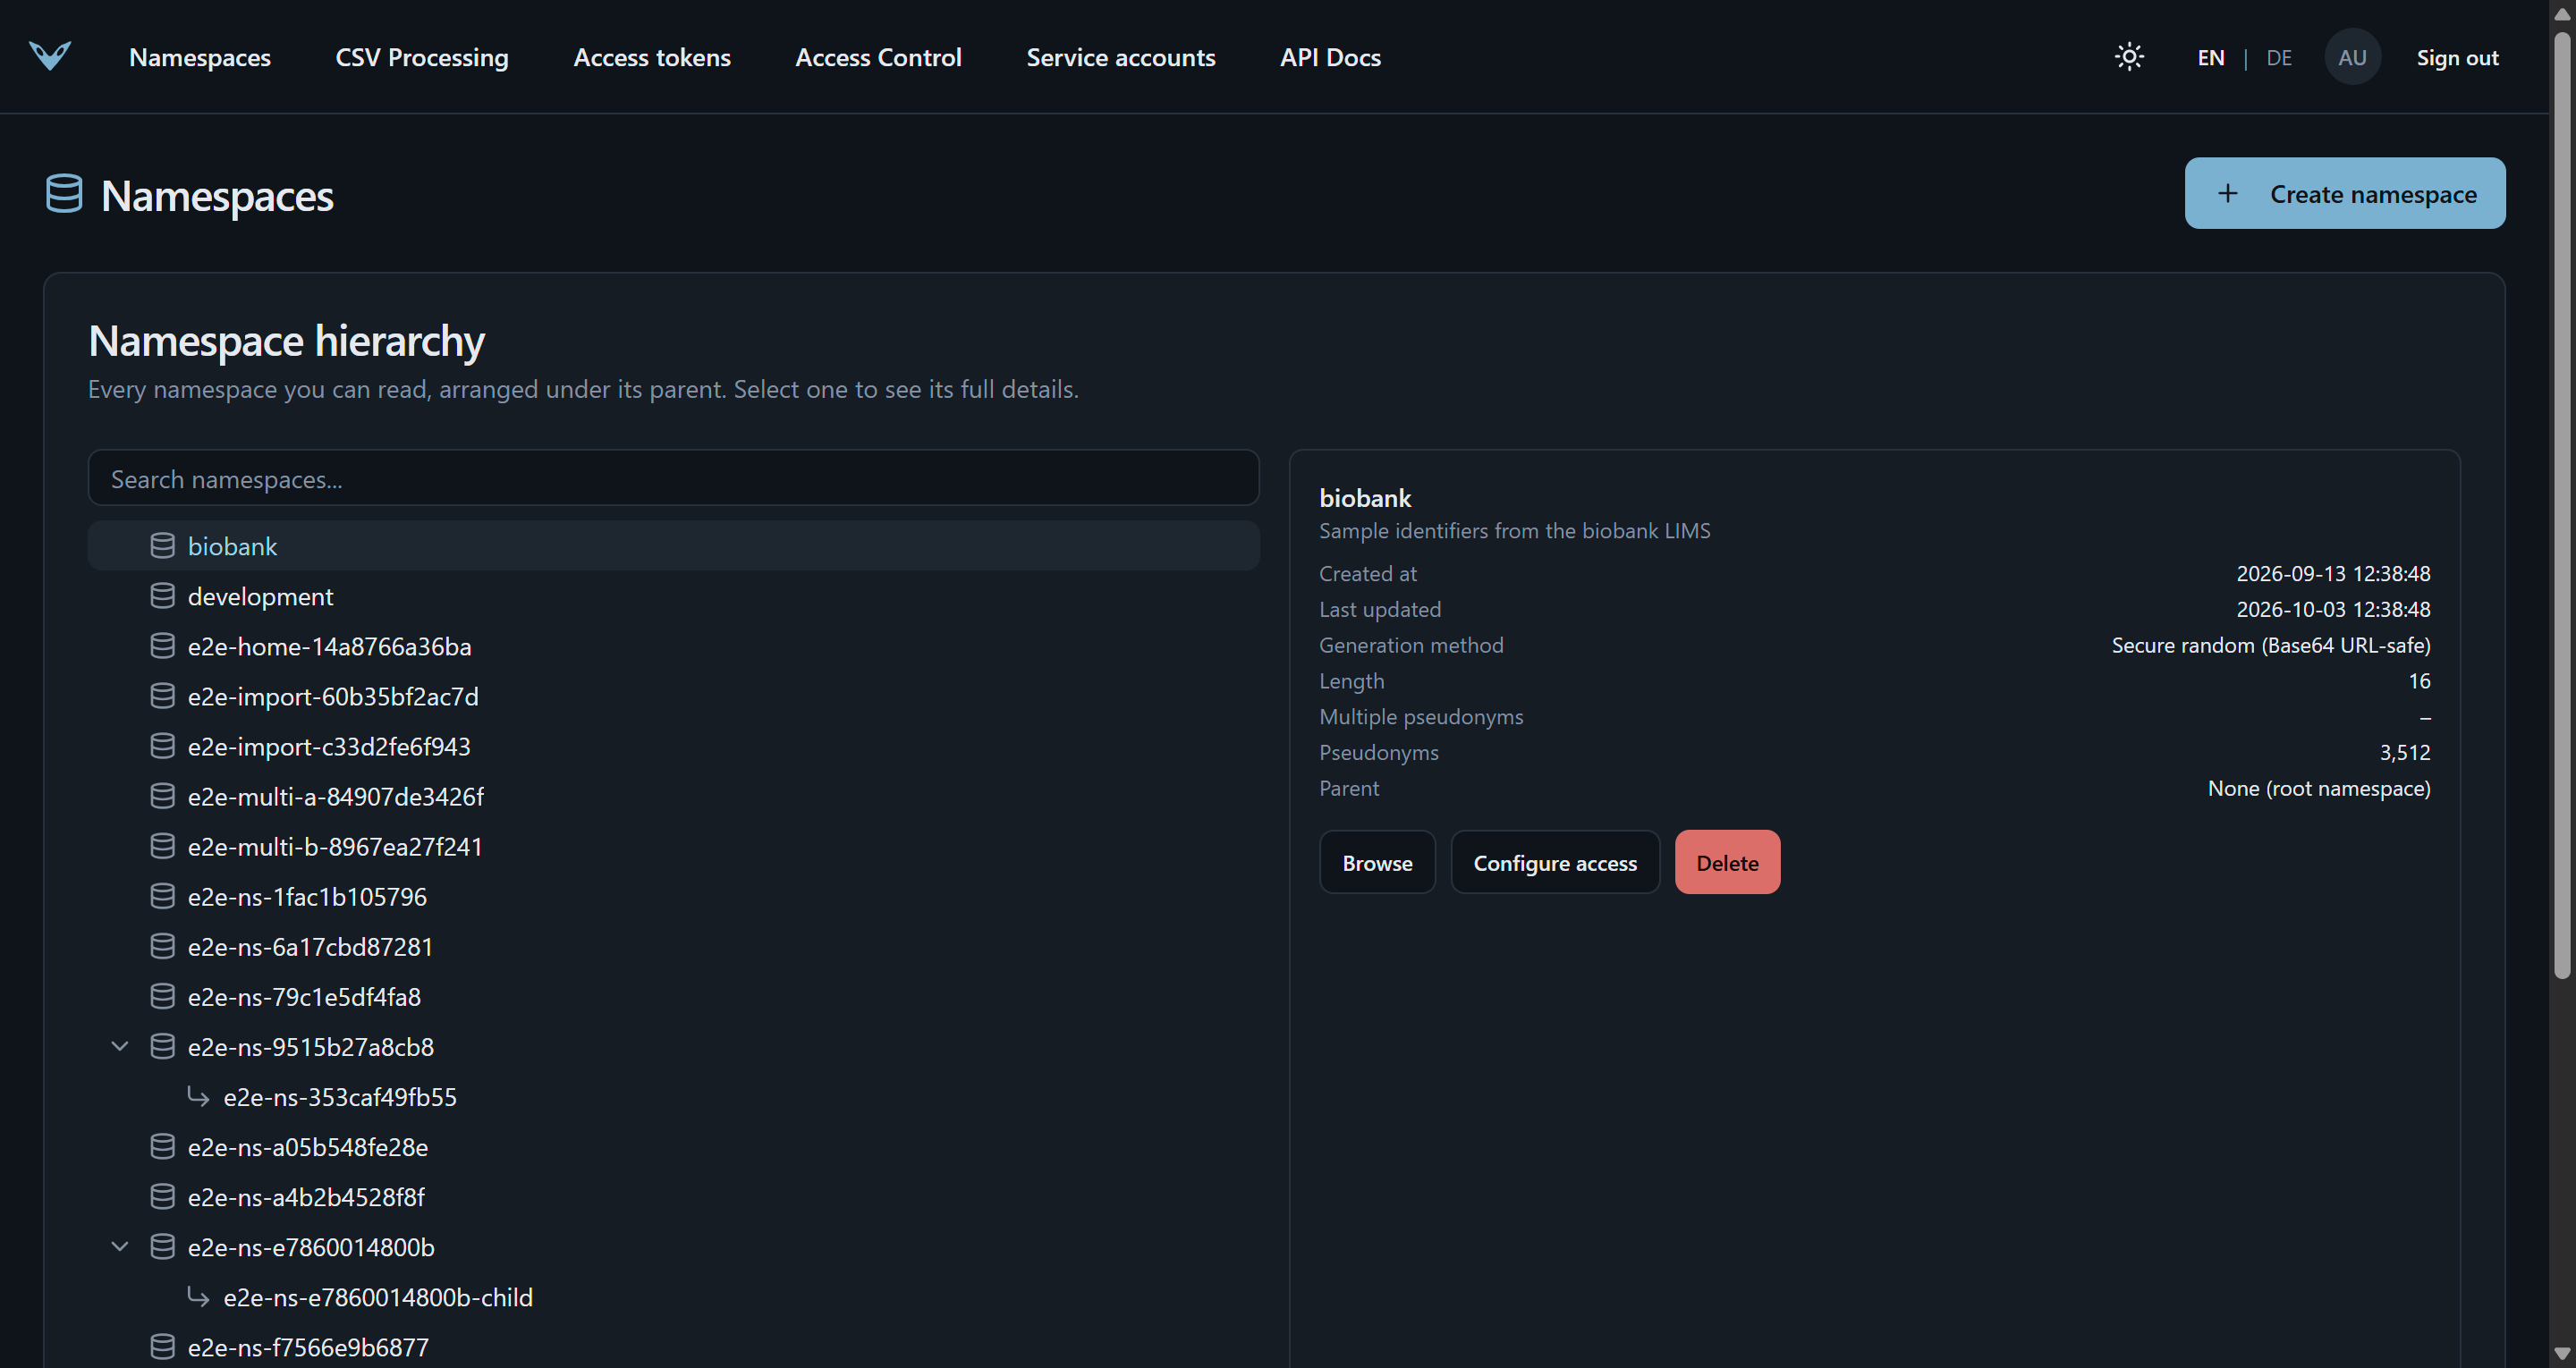Open the Namespaces nav item

point(200,58)
